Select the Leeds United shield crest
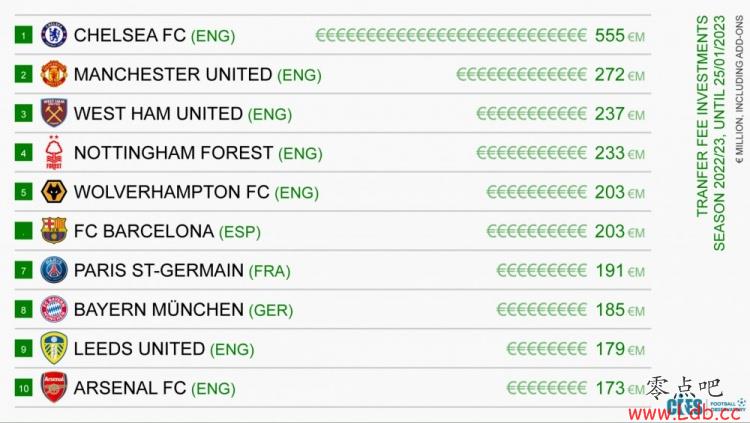 54,348
